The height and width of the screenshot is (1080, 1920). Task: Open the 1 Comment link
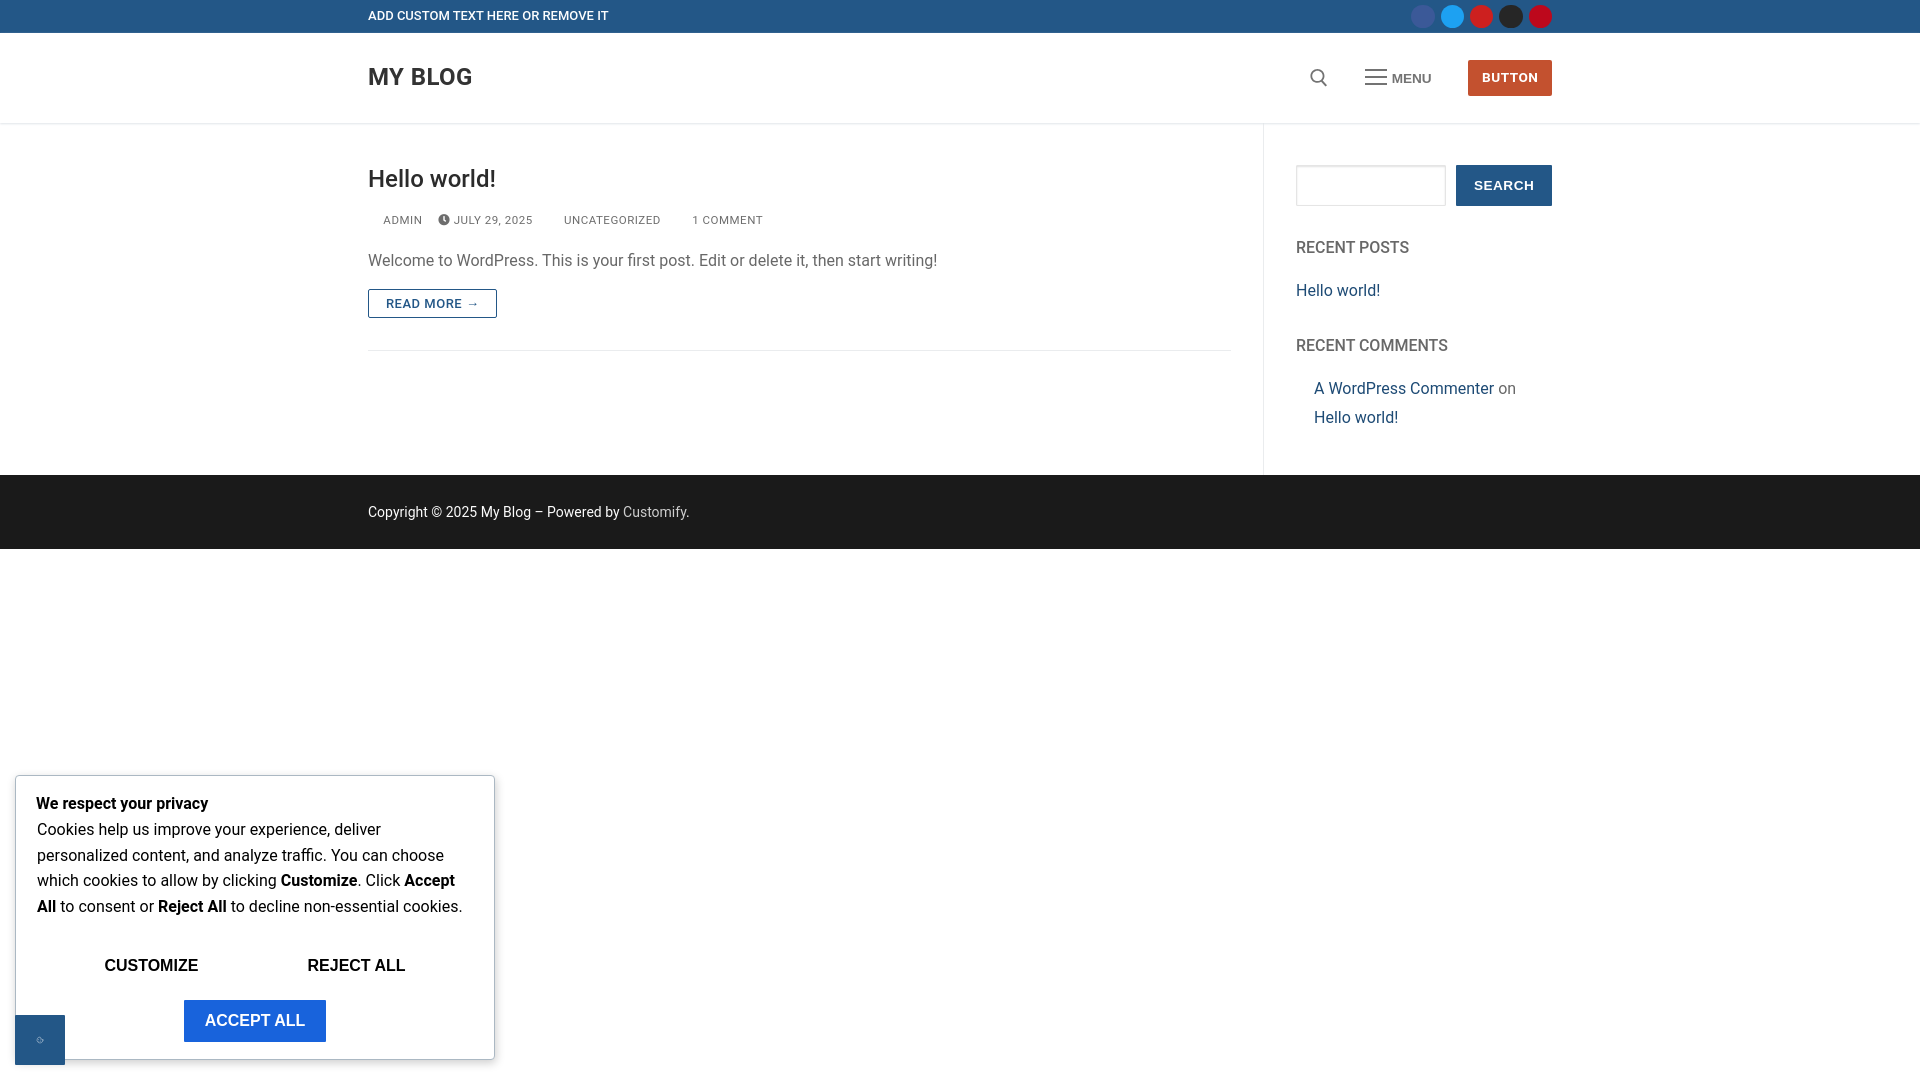(x=727, y=220)
